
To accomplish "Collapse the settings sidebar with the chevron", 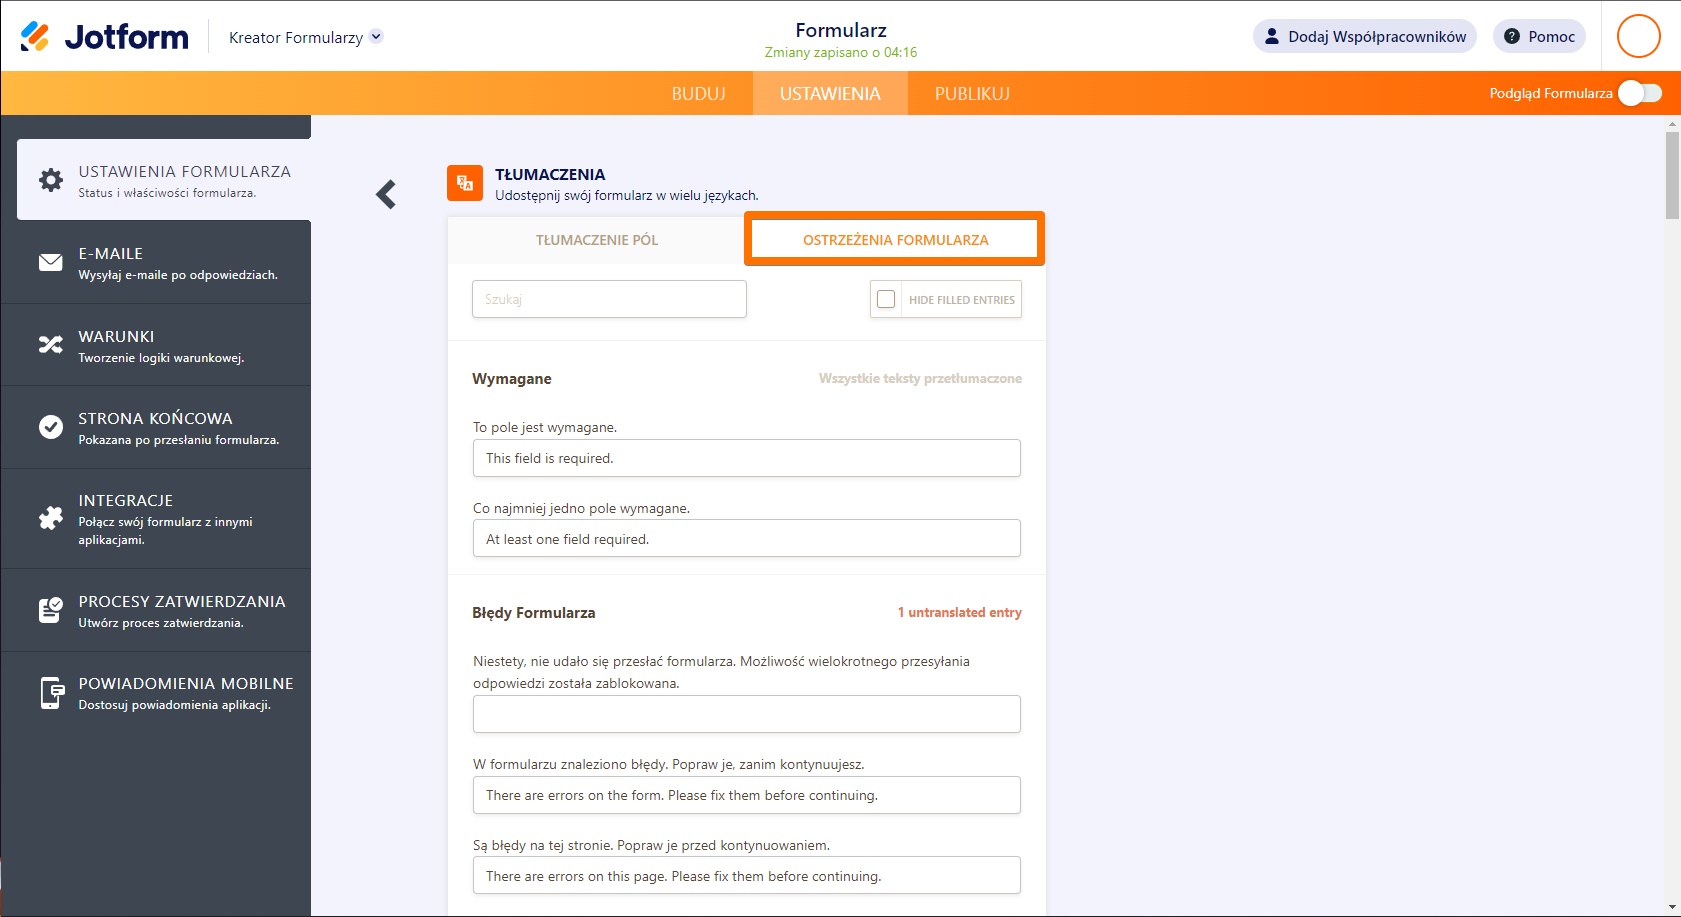I will point(386,194).
